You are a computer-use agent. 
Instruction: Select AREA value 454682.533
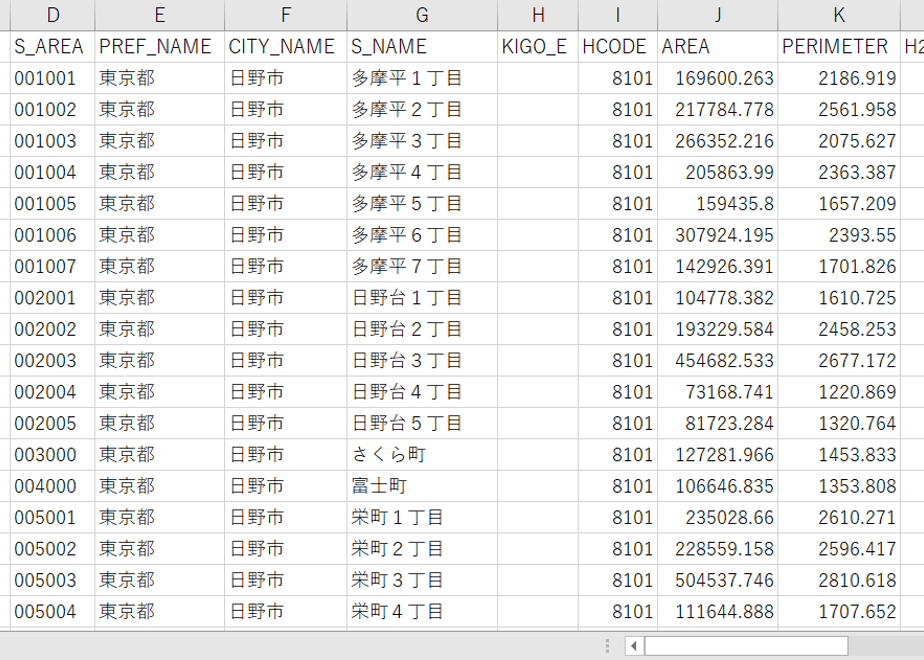click(x=718, y=360)
